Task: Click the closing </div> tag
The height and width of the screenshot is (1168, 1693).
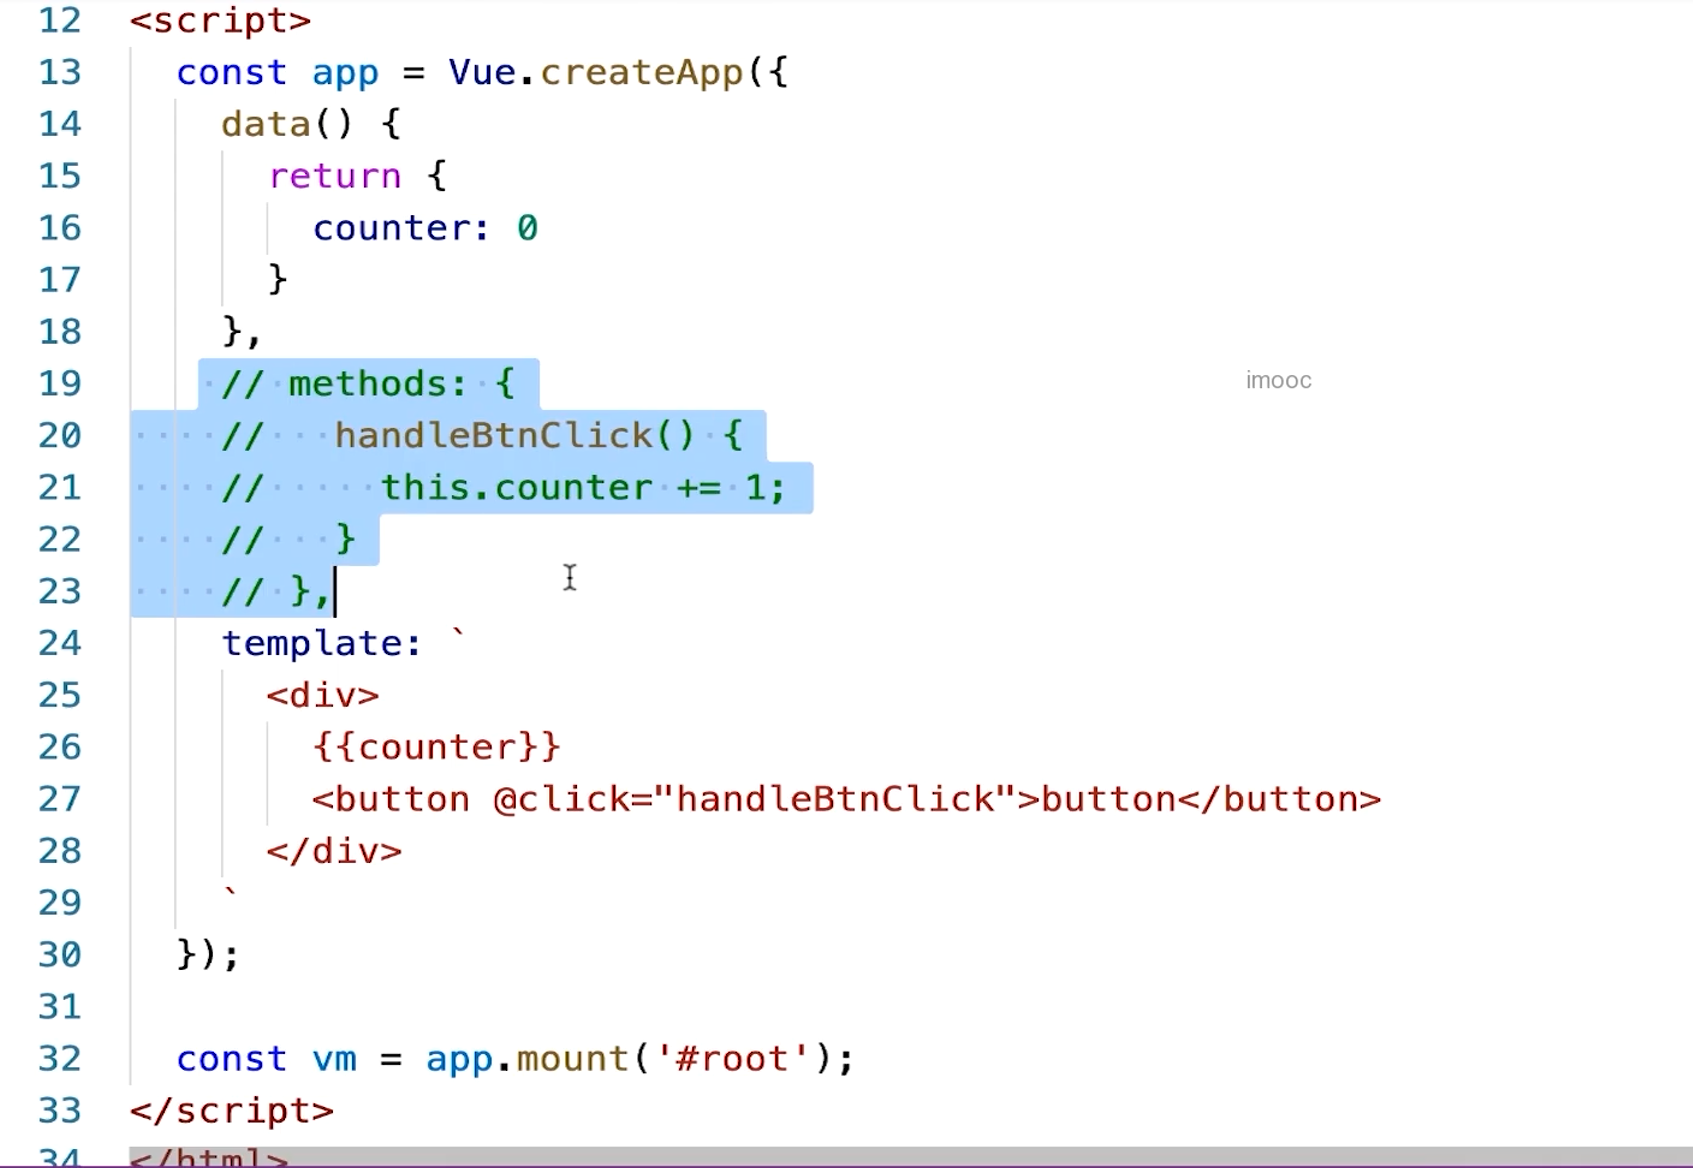Action: pos(334,851)
